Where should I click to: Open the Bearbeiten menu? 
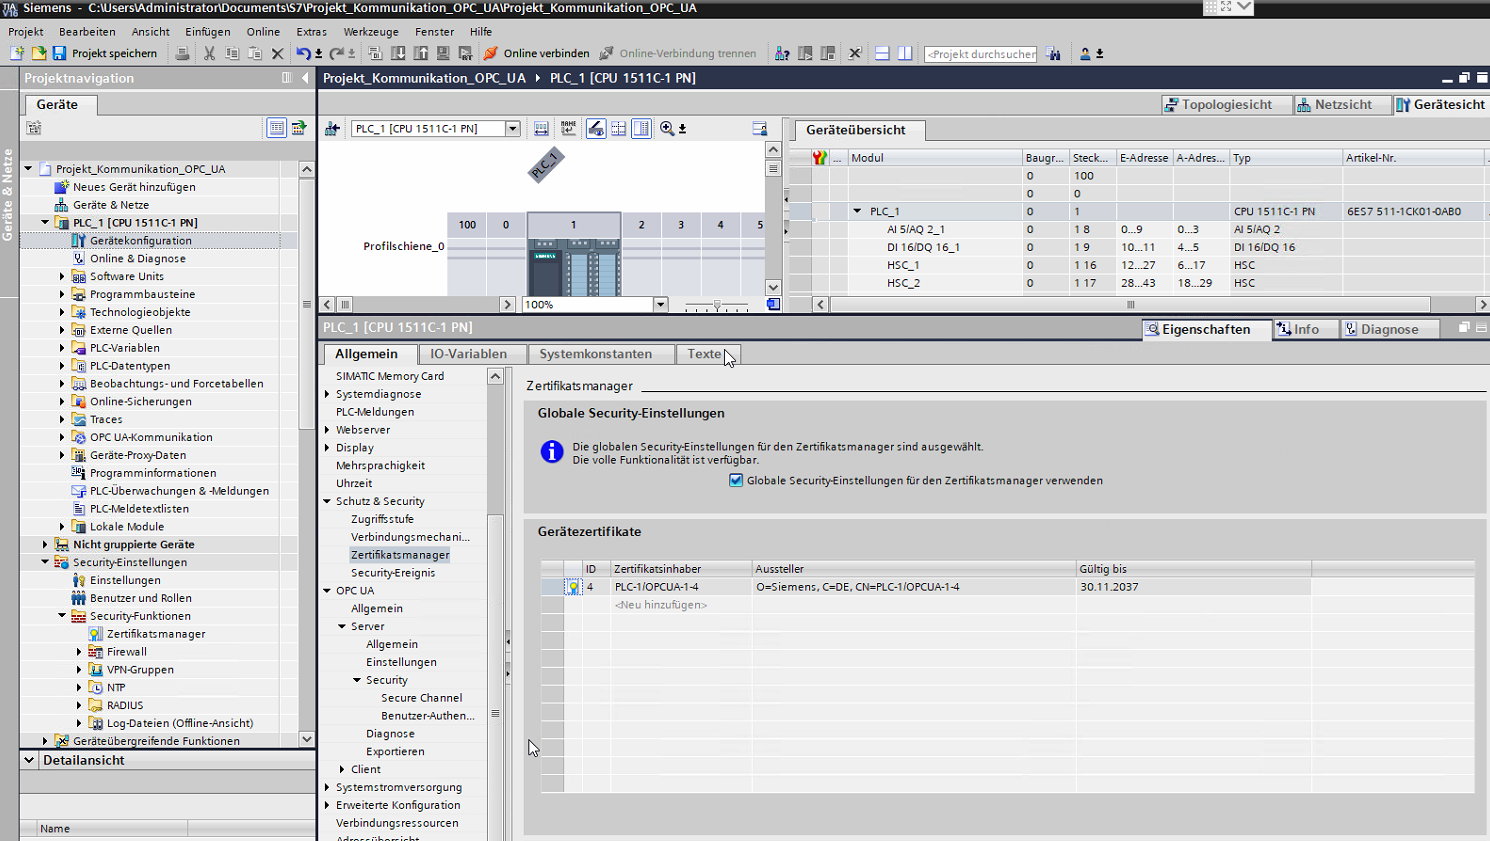pos(87,31)
